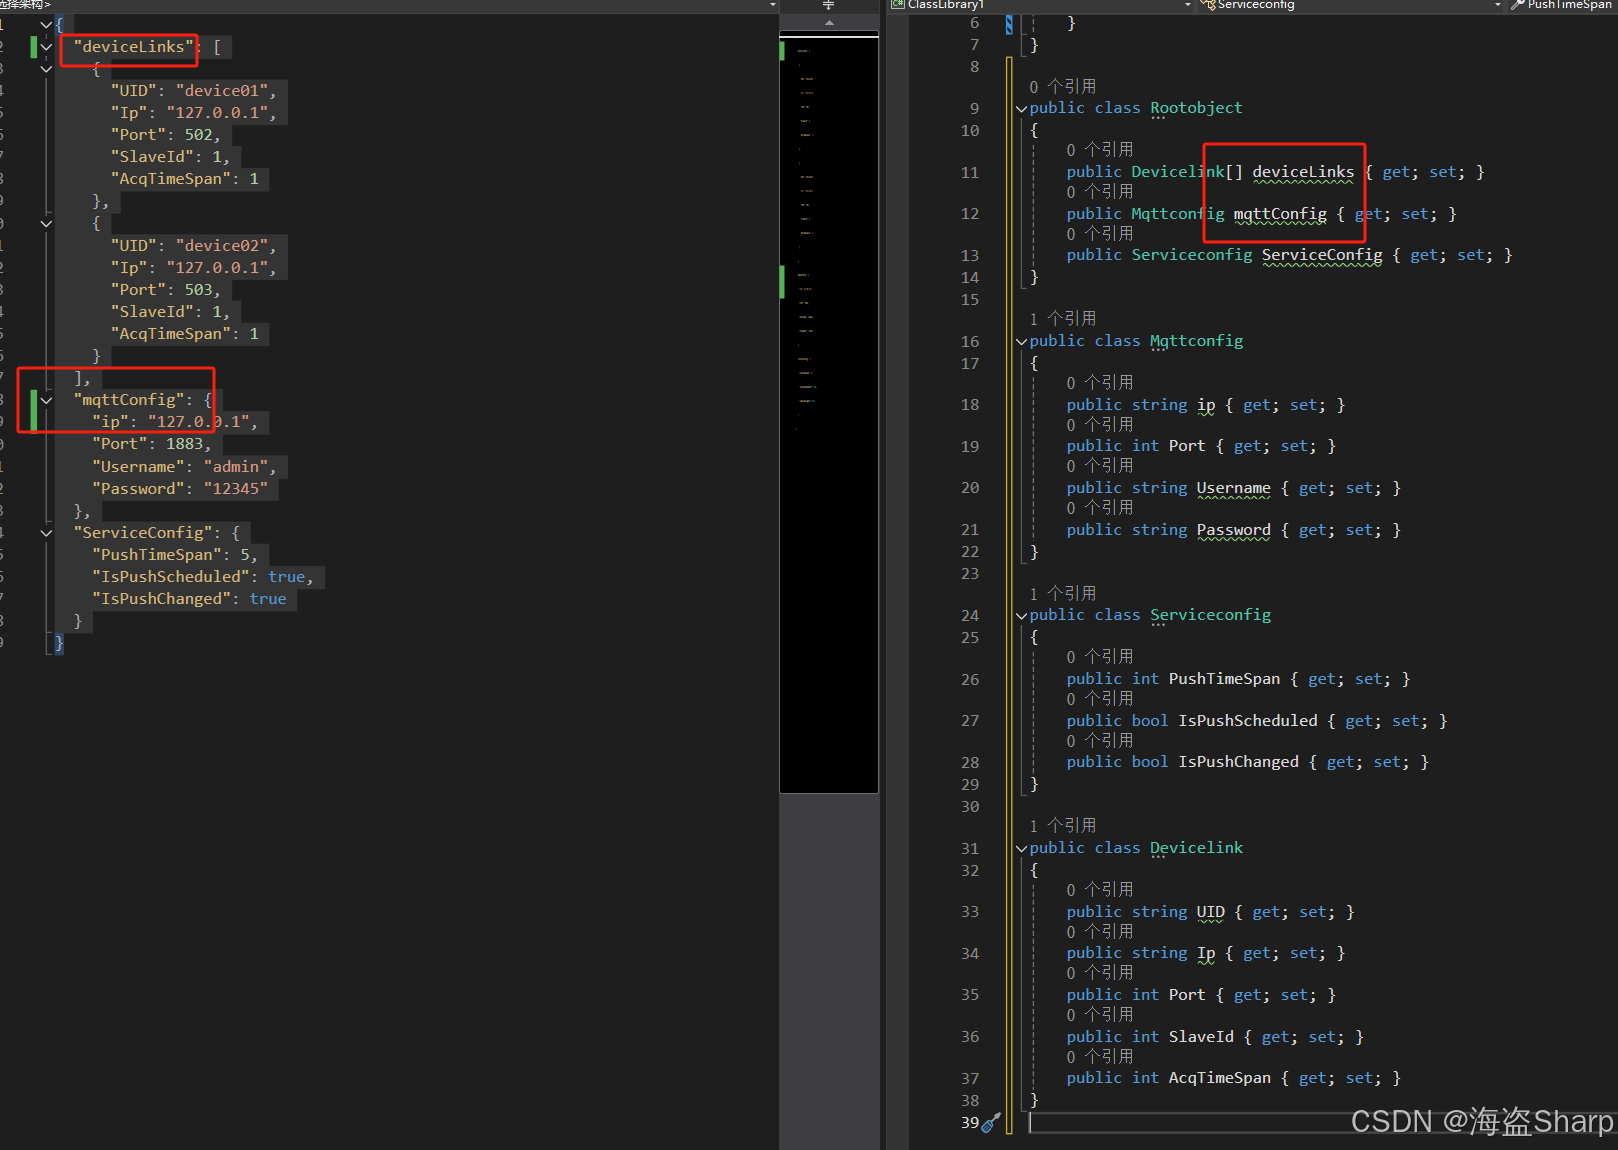1618x1150 pixels.
Task: Click the PushTimeSpan wrench icon
Action: click(x=1517, y=4)
